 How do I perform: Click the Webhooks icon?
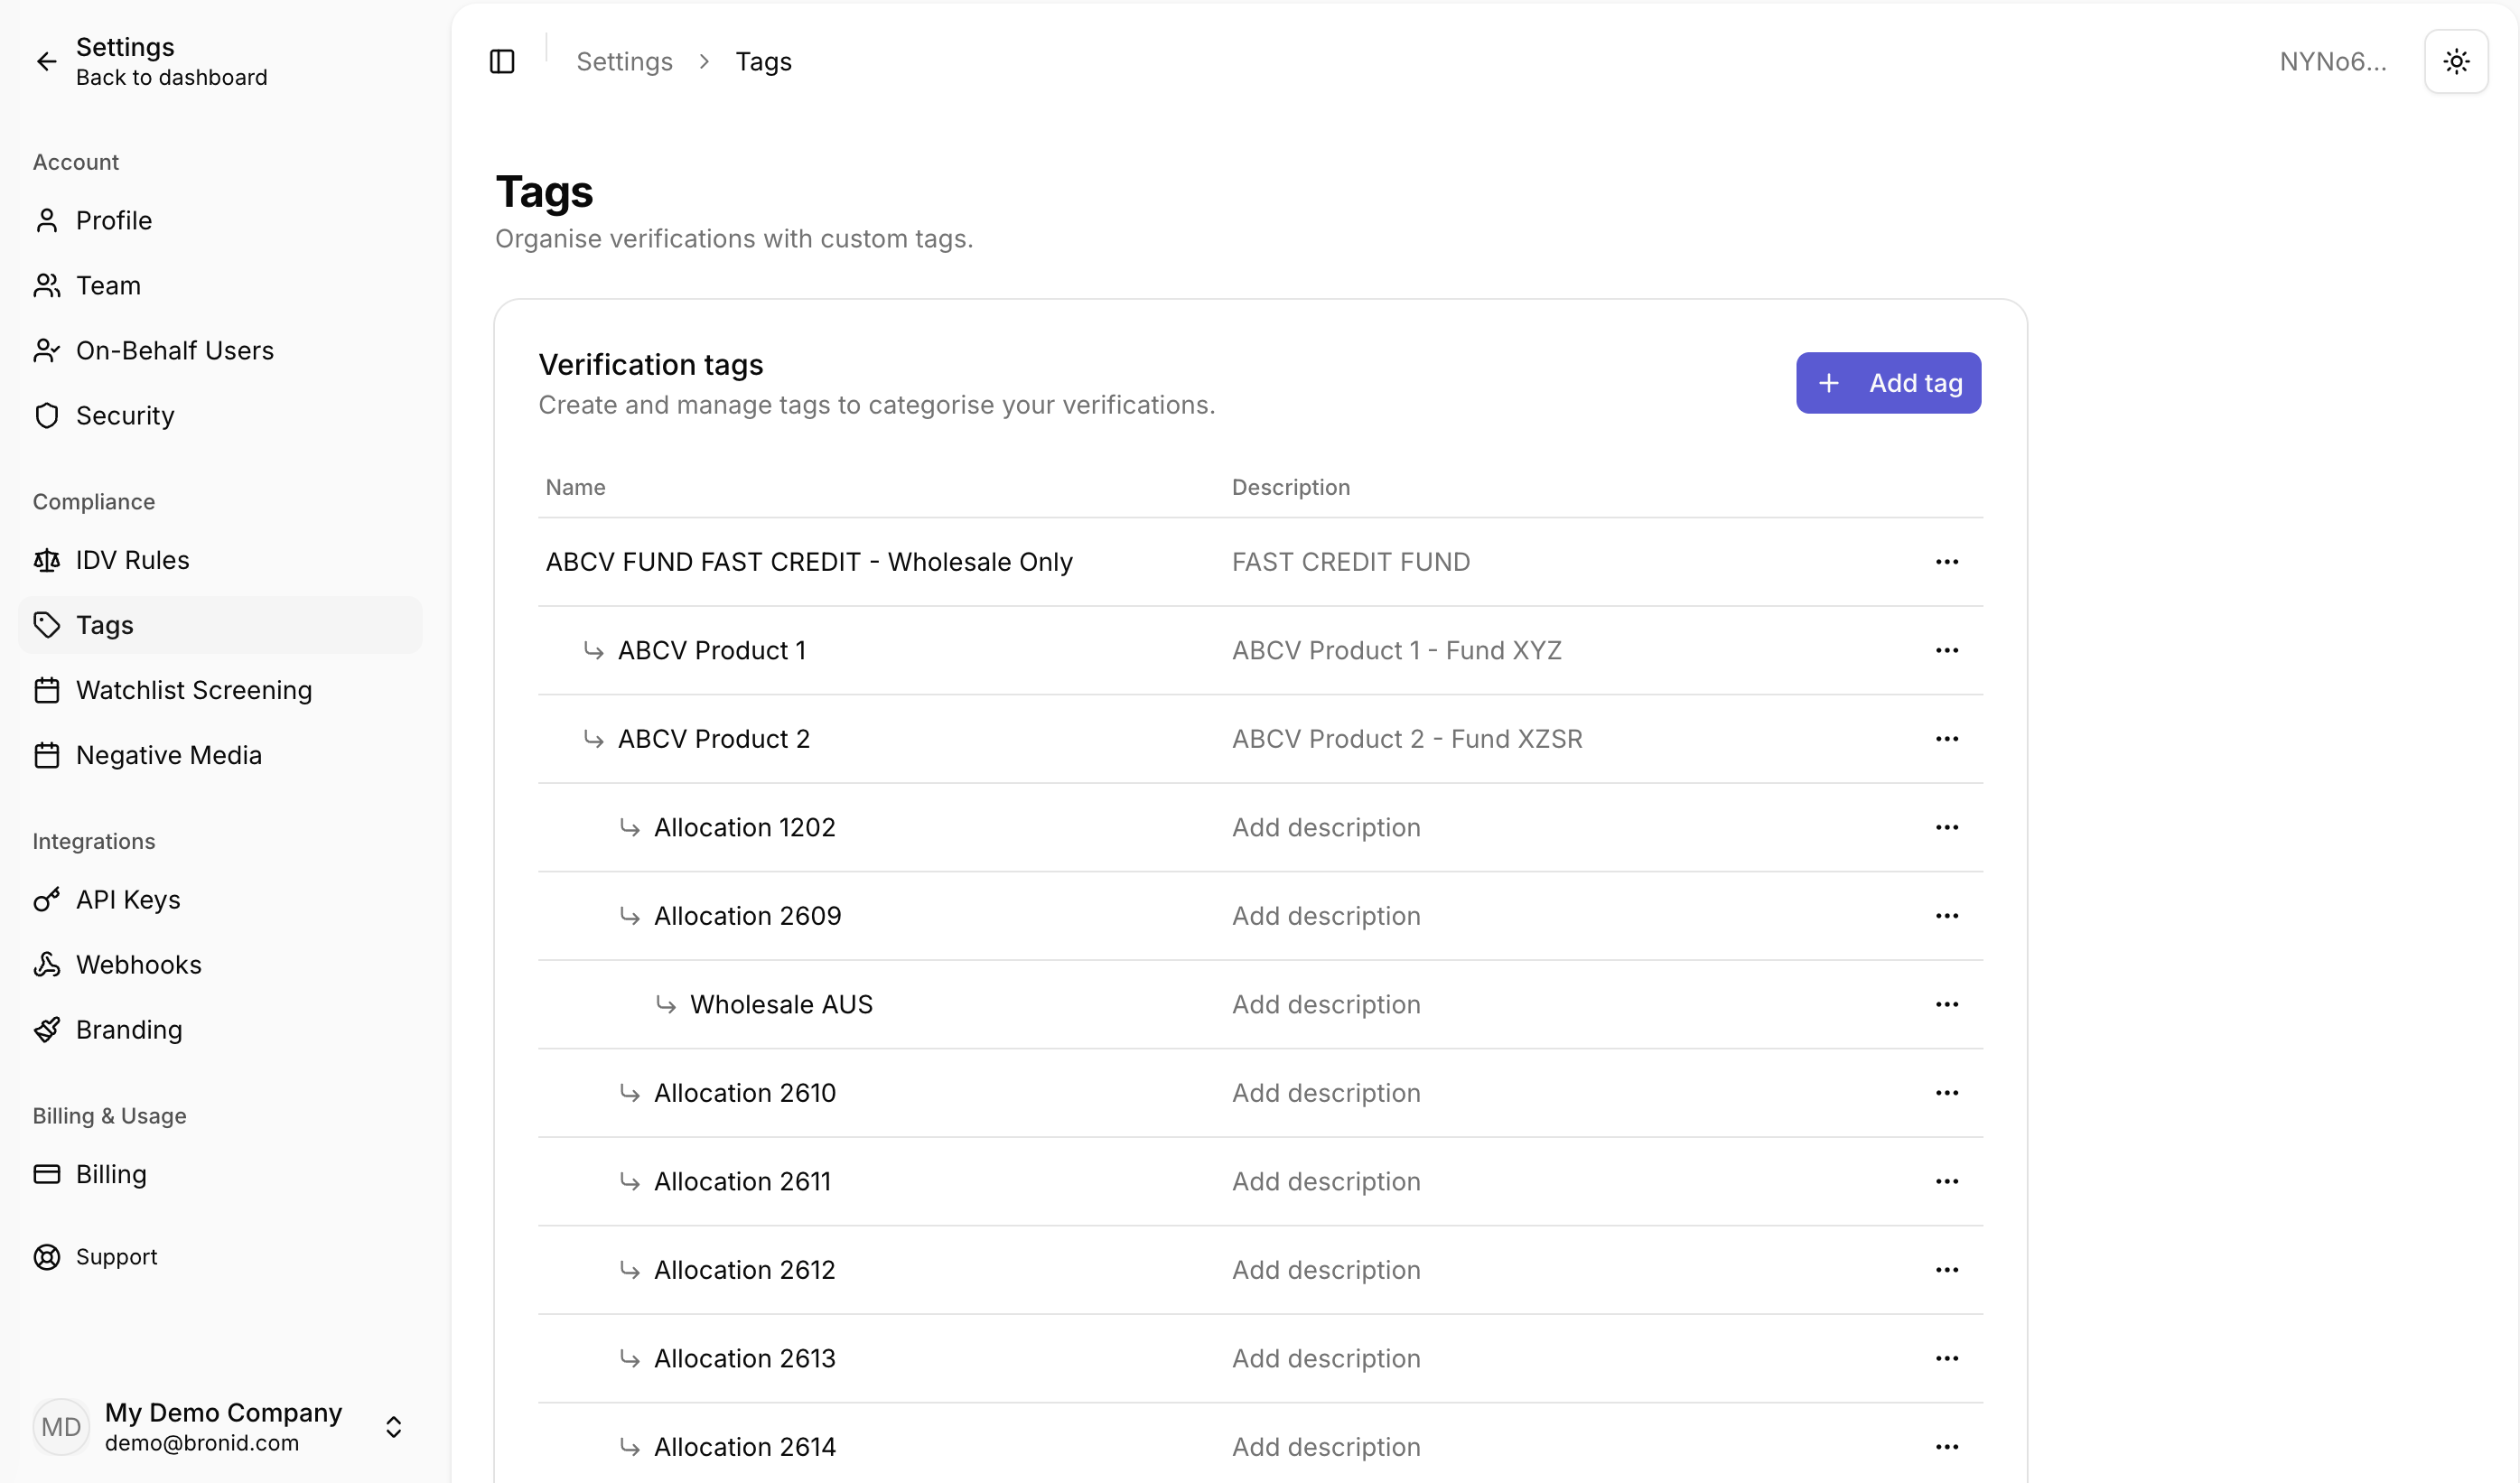pyautogui.click(x=47, y=965)
